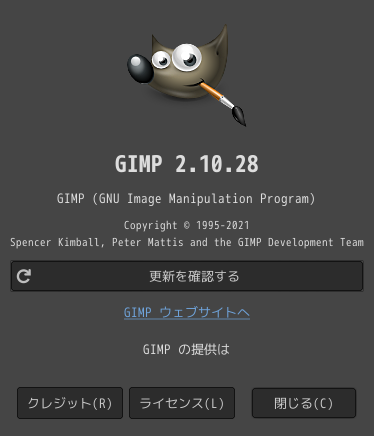This screenshot has height=436, width=374.
Task: Open the クレジット(R) credits button
Action: [x=70, y=403]
